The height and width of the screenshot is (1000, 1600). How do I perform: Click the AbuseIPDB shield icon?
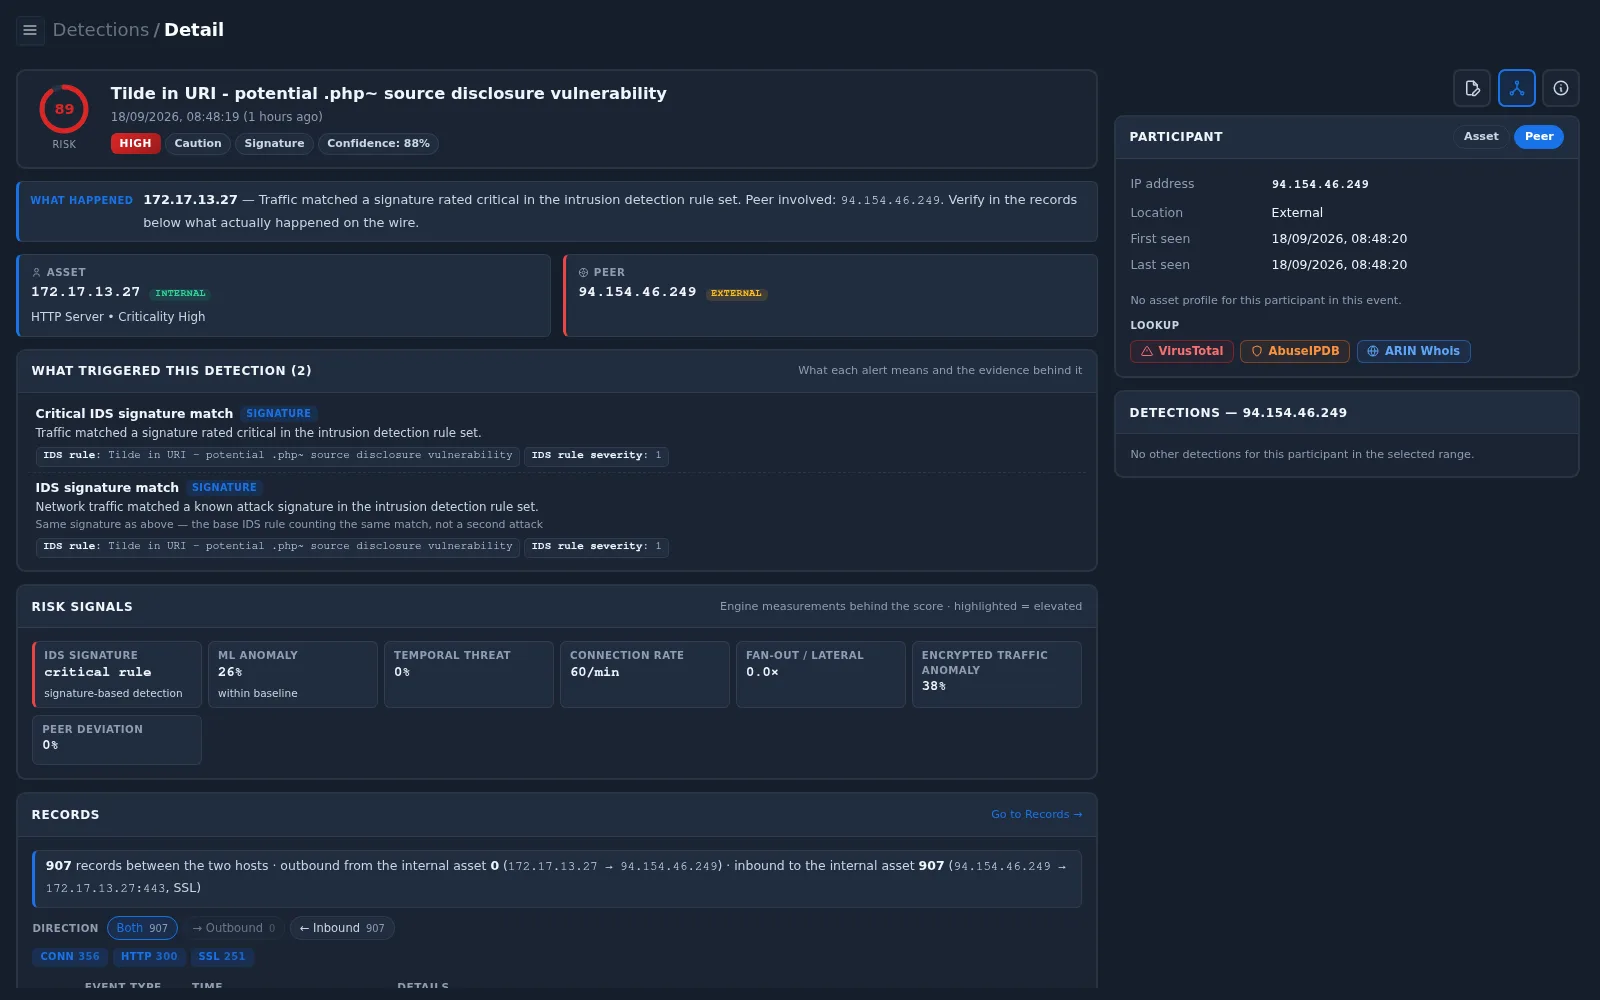[1257, 351]
